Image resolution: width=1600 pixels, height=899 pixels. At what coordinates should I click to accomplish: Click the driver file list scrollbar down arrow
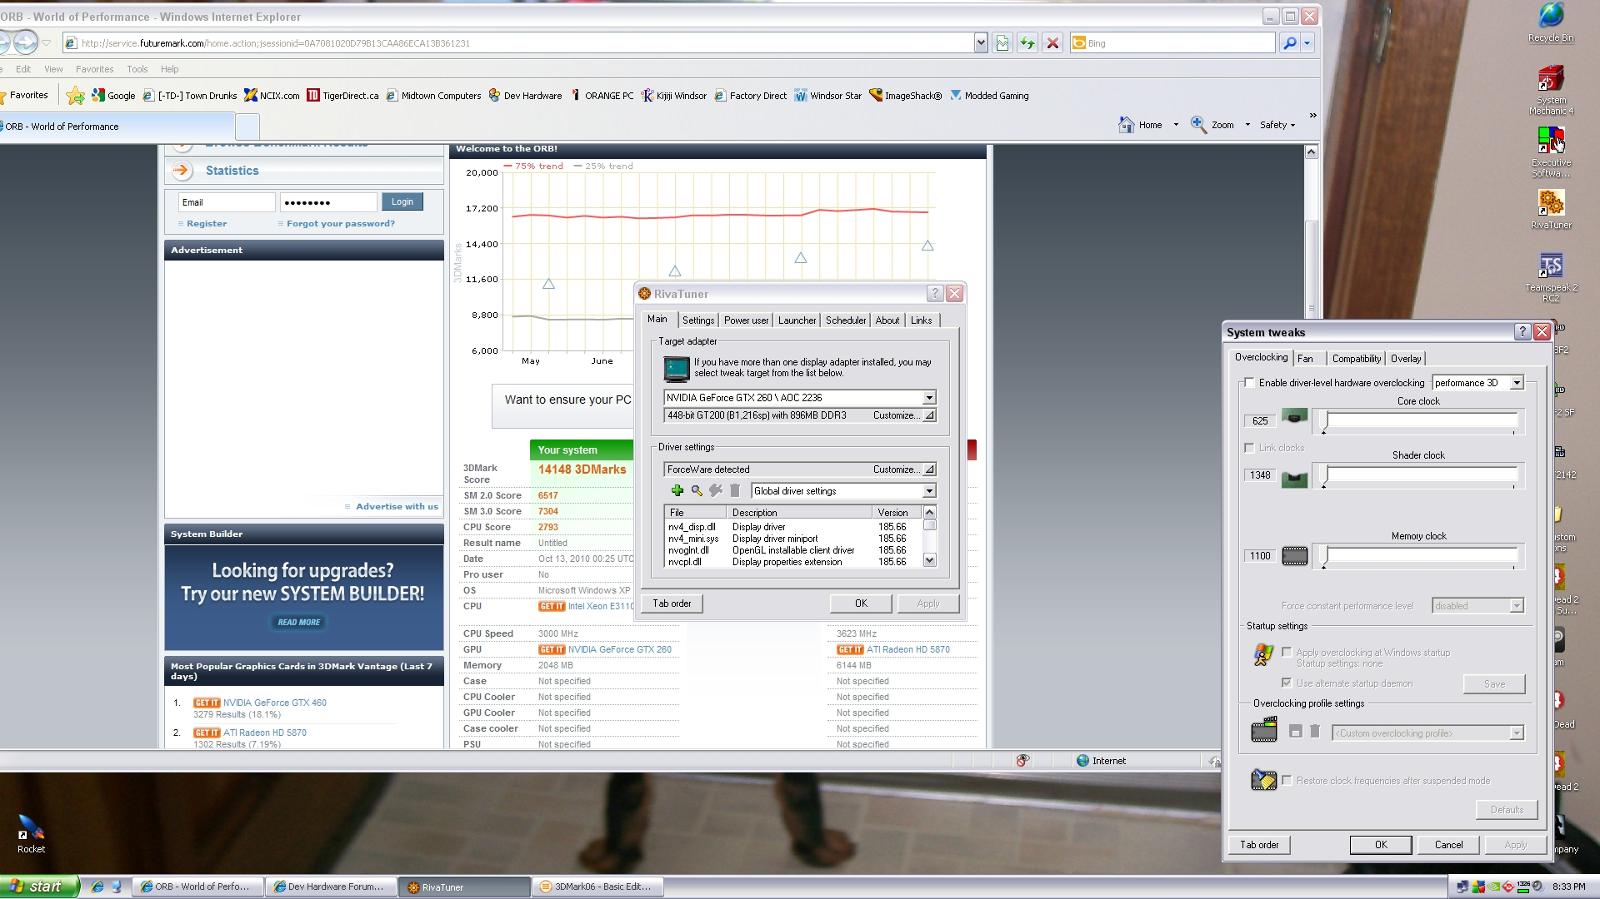tap(930, 561)
